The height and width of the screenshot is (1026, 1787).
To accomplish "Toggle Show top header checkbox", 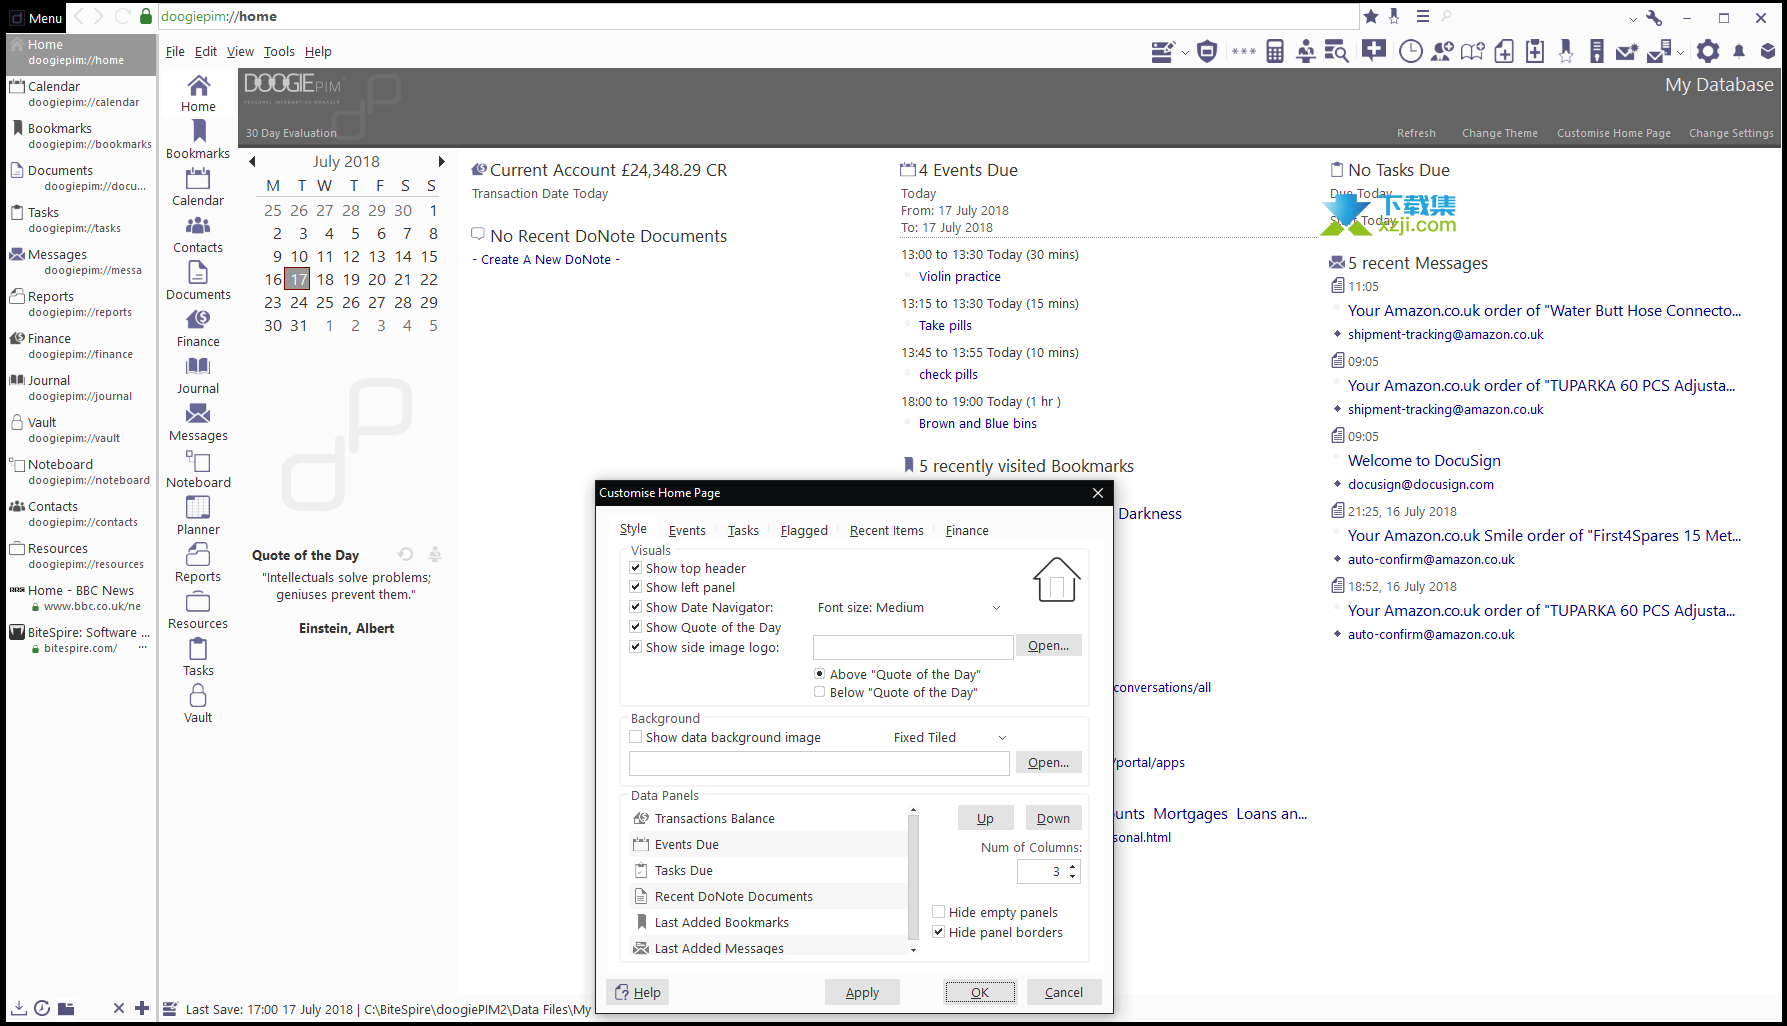I will pyautogui.click(x=635, y=567).
